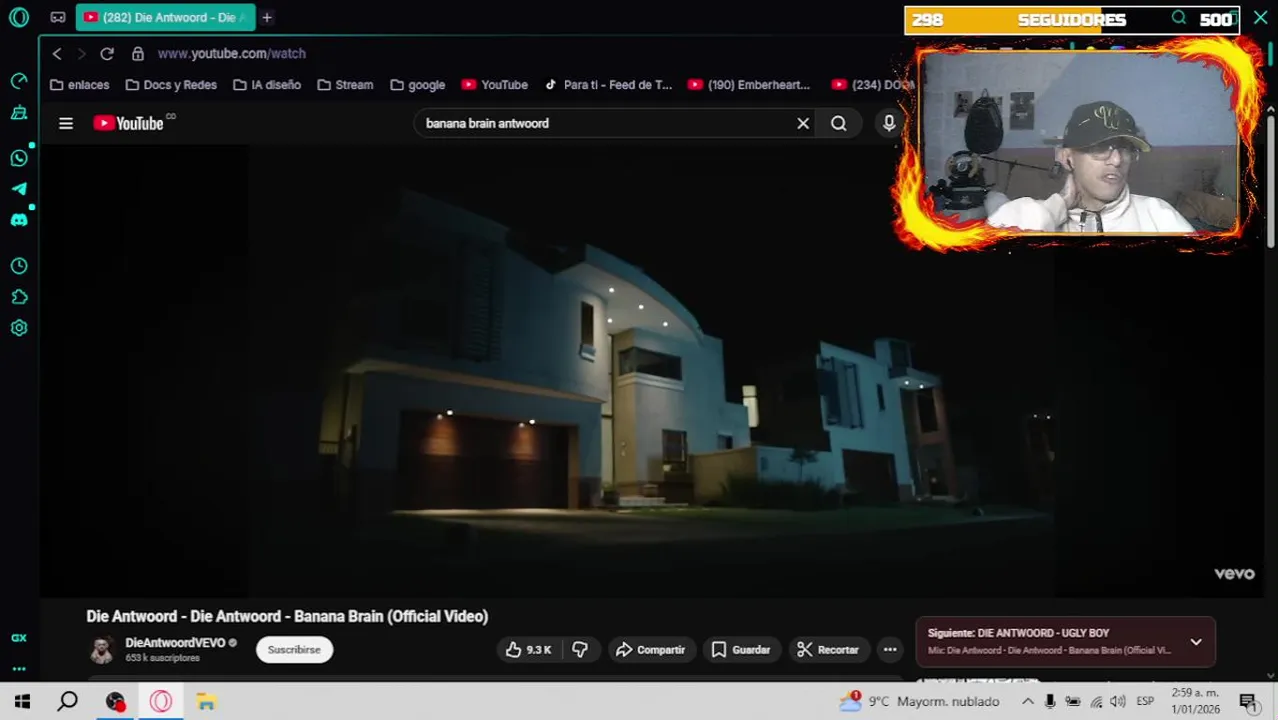Open the volume speaker tray icon
The image size is (1278, 720).
point(1118,702)
